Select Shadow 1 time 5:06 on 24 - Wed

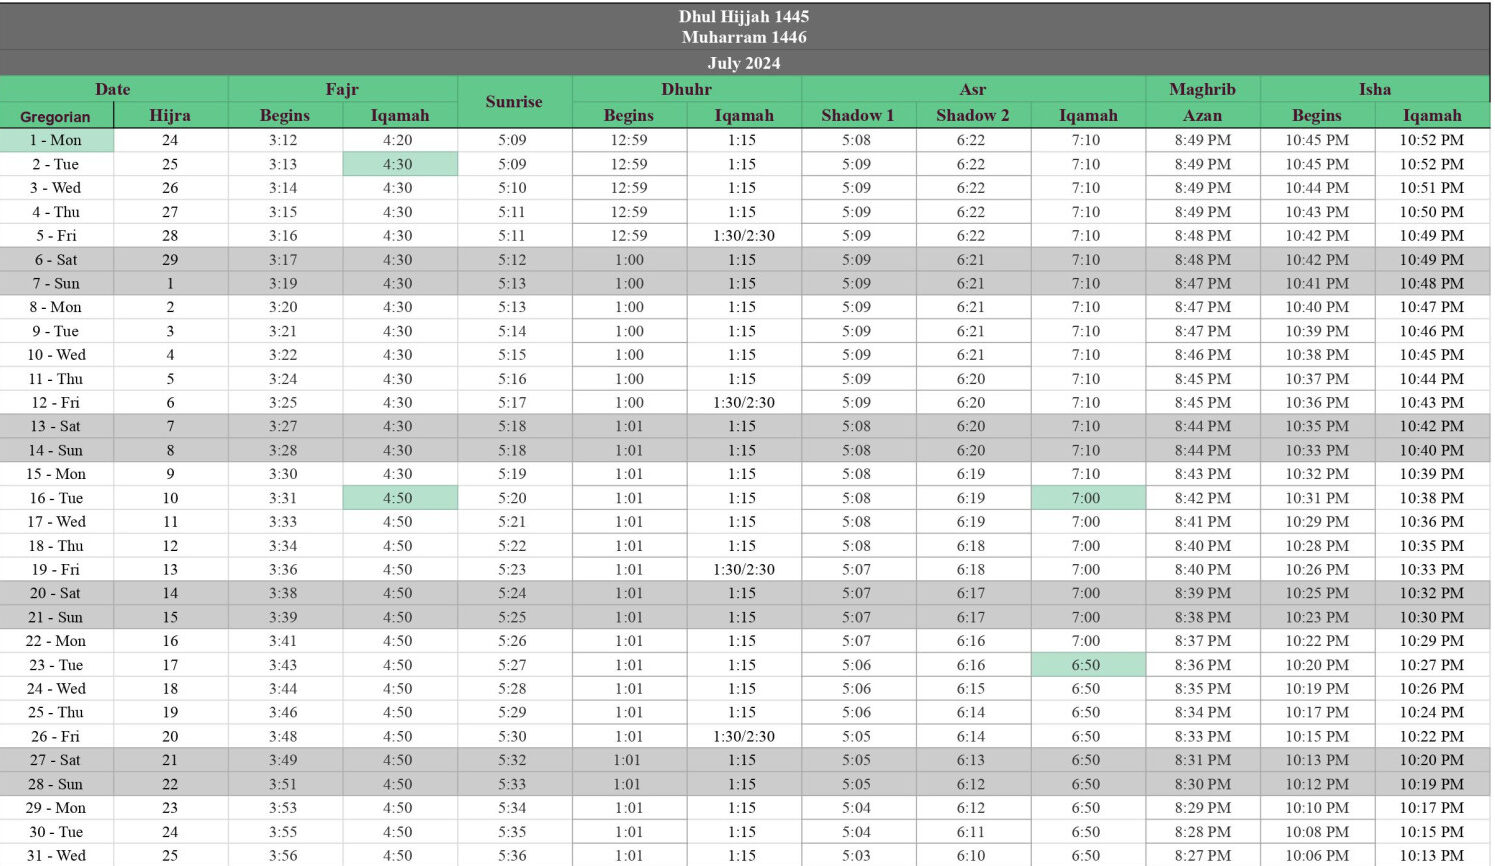(x=858, y=689)
